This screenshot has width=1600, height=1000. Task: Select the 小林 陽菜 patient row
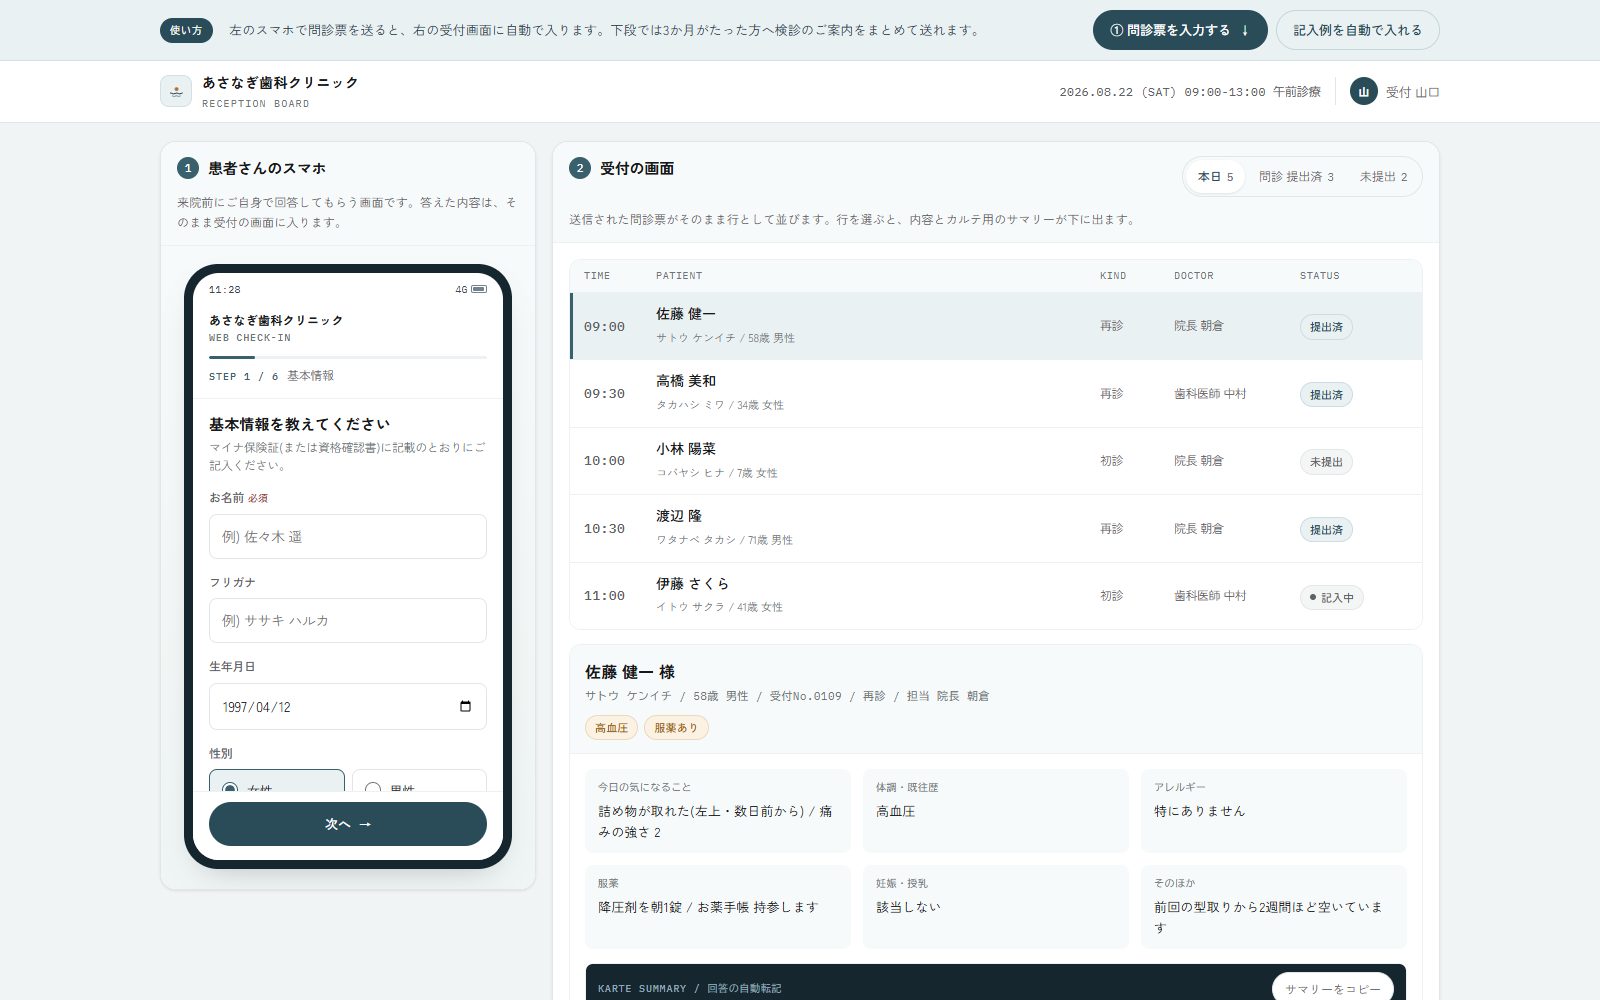(996, 461)
